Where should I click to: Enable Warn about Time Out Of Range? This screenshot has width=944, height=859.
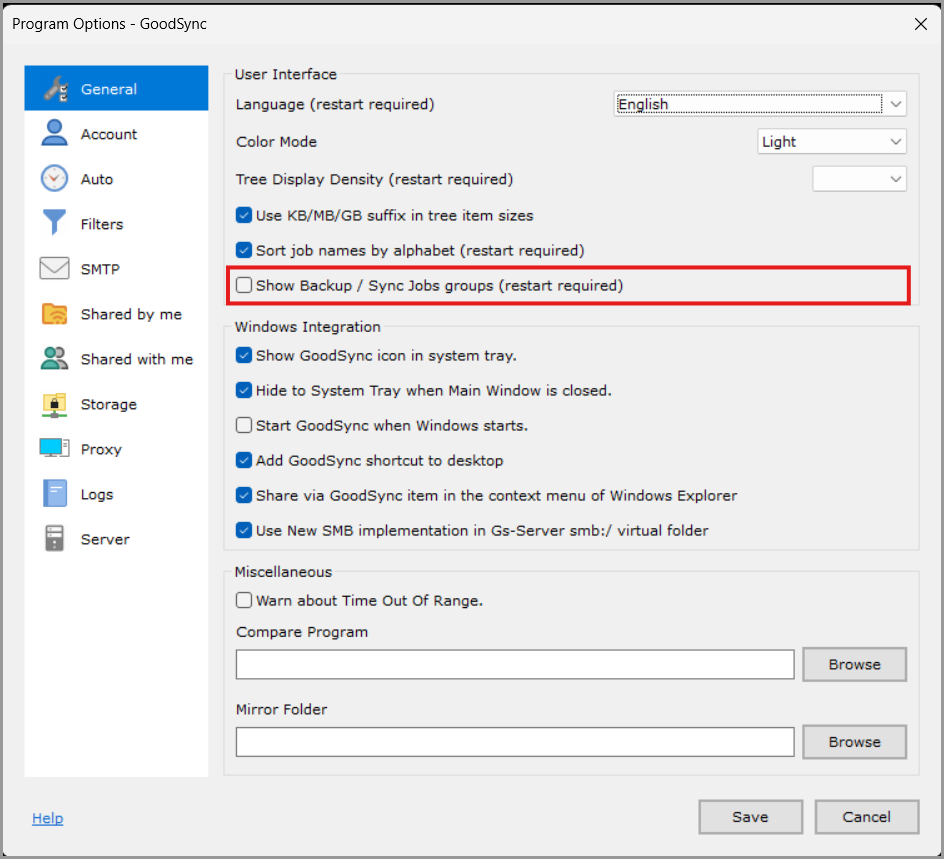tap(244, 600)
